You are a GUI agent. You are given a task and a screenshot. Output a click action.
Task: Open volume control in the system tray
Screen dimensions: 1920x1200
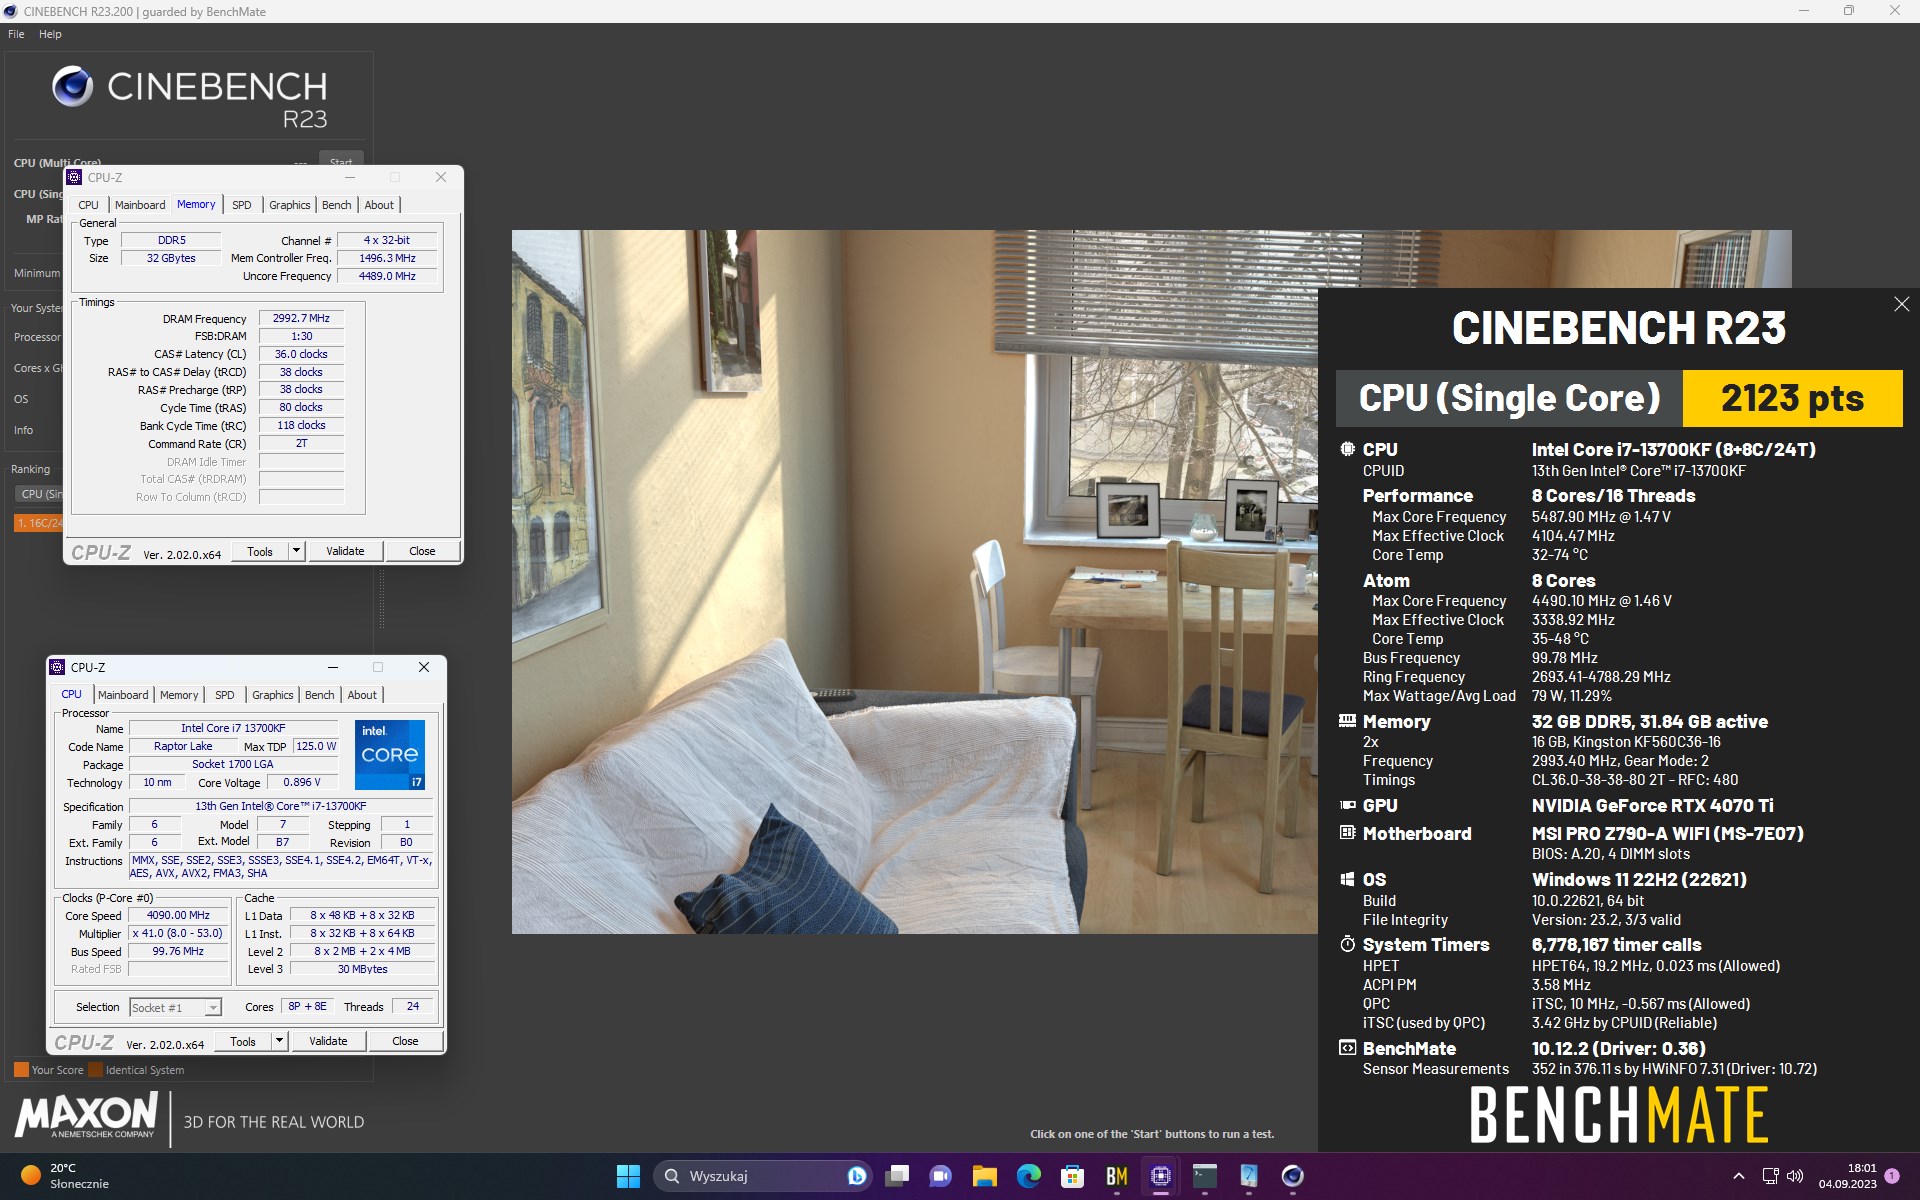click(1795, 1176)
